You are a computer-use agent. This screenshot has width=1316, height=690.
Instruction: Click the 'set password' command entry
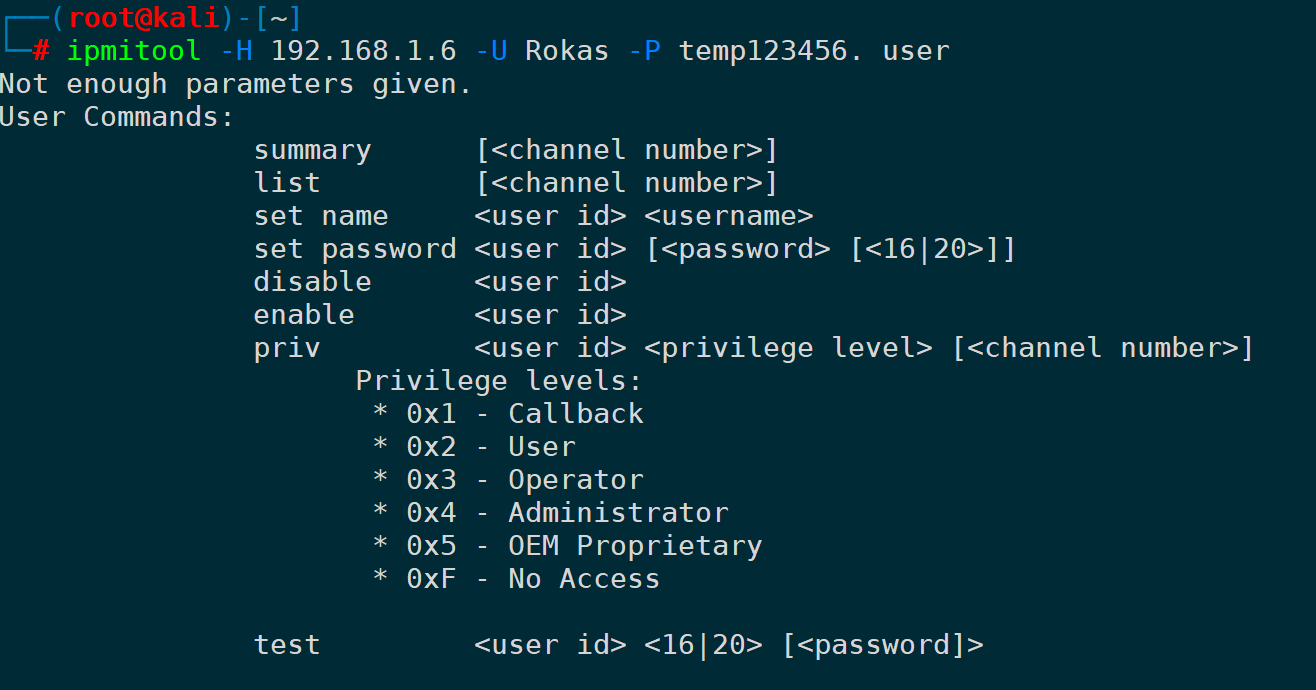pos(355,249)
